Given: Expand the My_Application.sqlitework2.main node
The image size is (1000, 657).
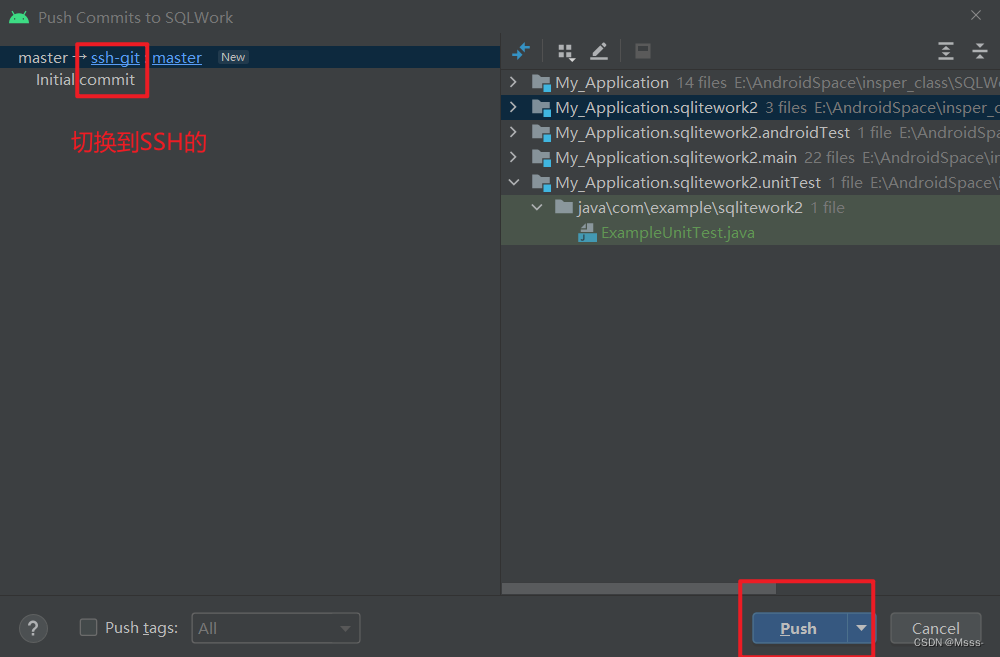Looking at the screenshot, I should coord(513,157).
